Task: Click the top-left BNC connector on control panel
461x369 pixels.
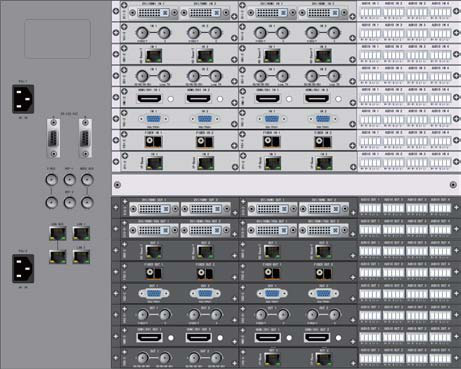Action: [51, 180]
